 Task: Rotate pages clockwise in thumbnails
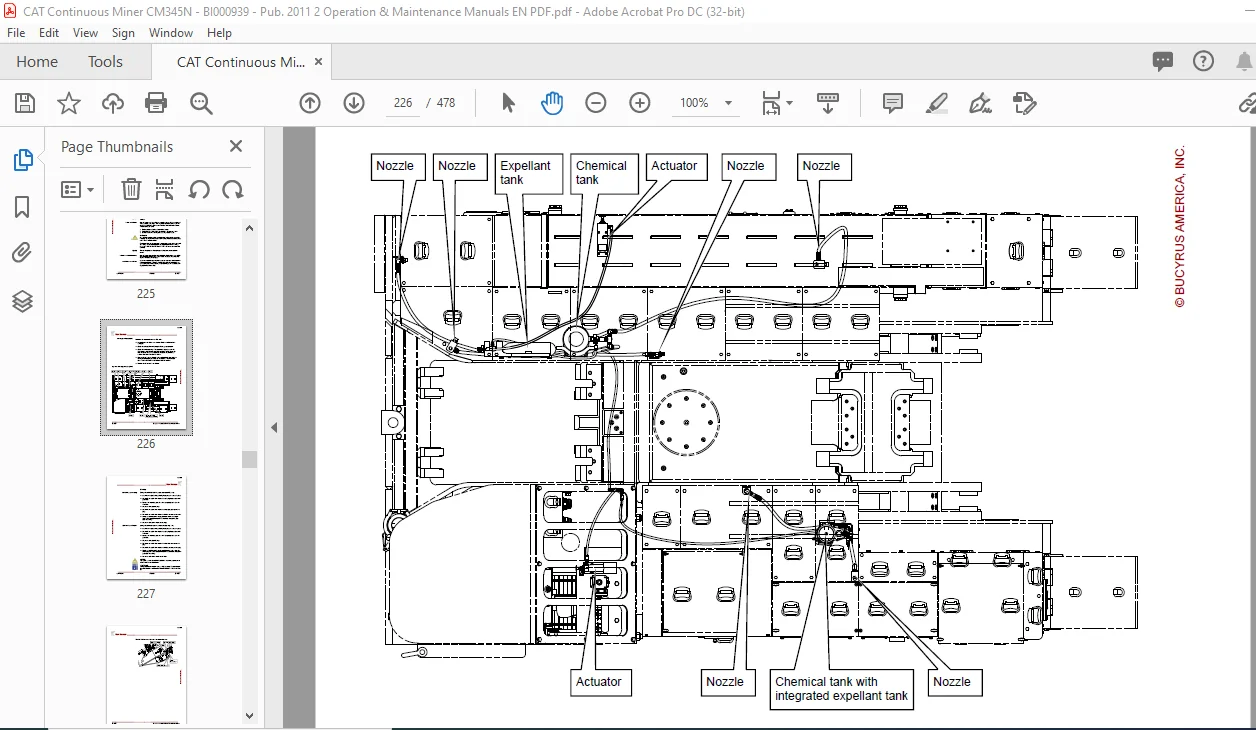click(x=233, y=189)
